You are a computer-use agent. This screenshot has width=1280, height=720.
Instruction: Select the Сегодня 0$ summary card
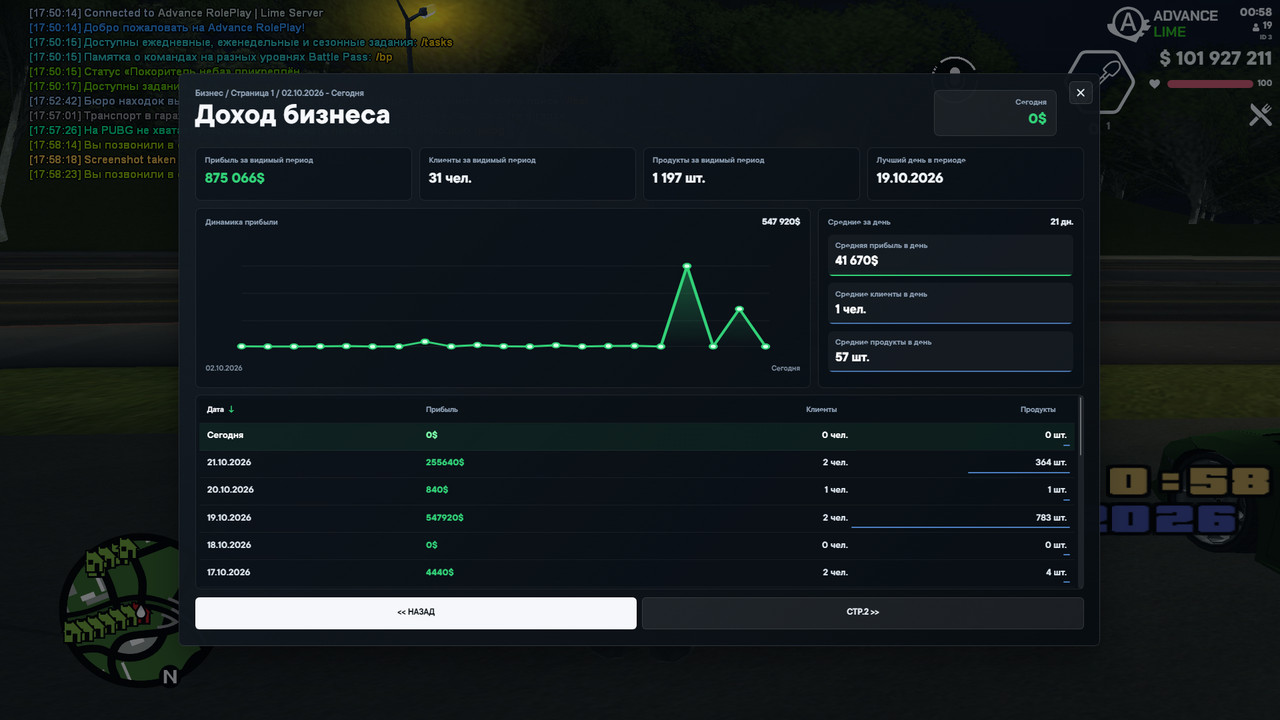pyautogui.click(x=995, y=112)
